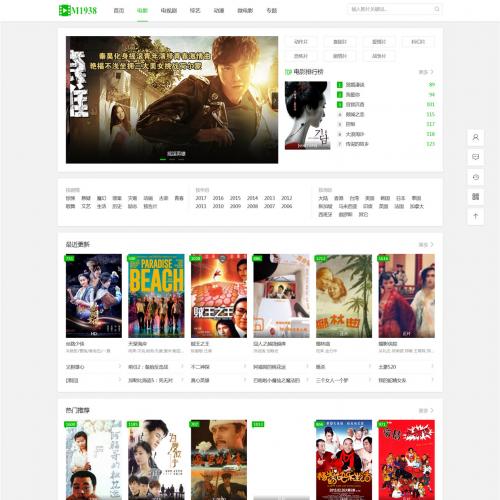The height and width of the screenshot is (500, 500).
Task: Click the 更多 arrow in 热门推荐 section
Action: [x=426, y=411]
